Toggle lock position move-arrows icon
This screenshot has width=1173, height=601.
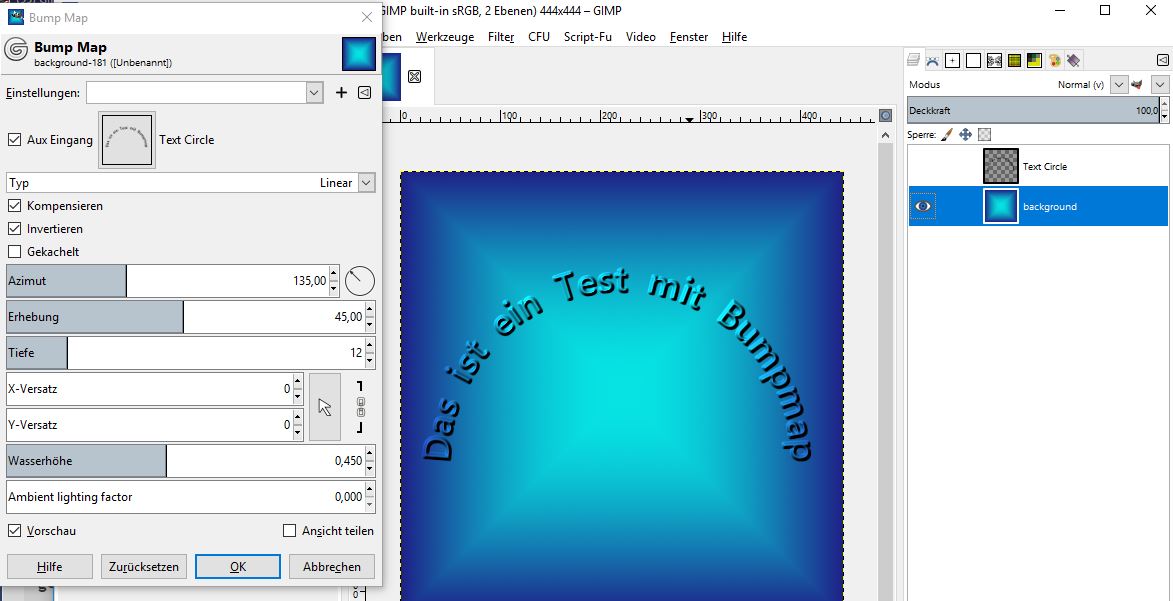click(x=965, y=135)
